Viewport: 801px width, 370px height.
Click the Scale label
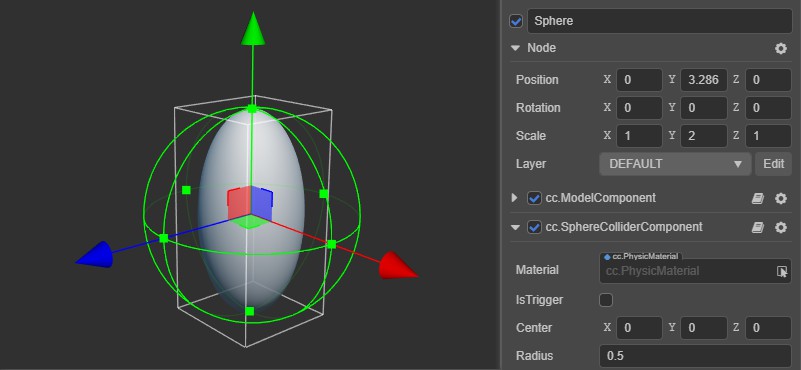[x=531, y=136]
